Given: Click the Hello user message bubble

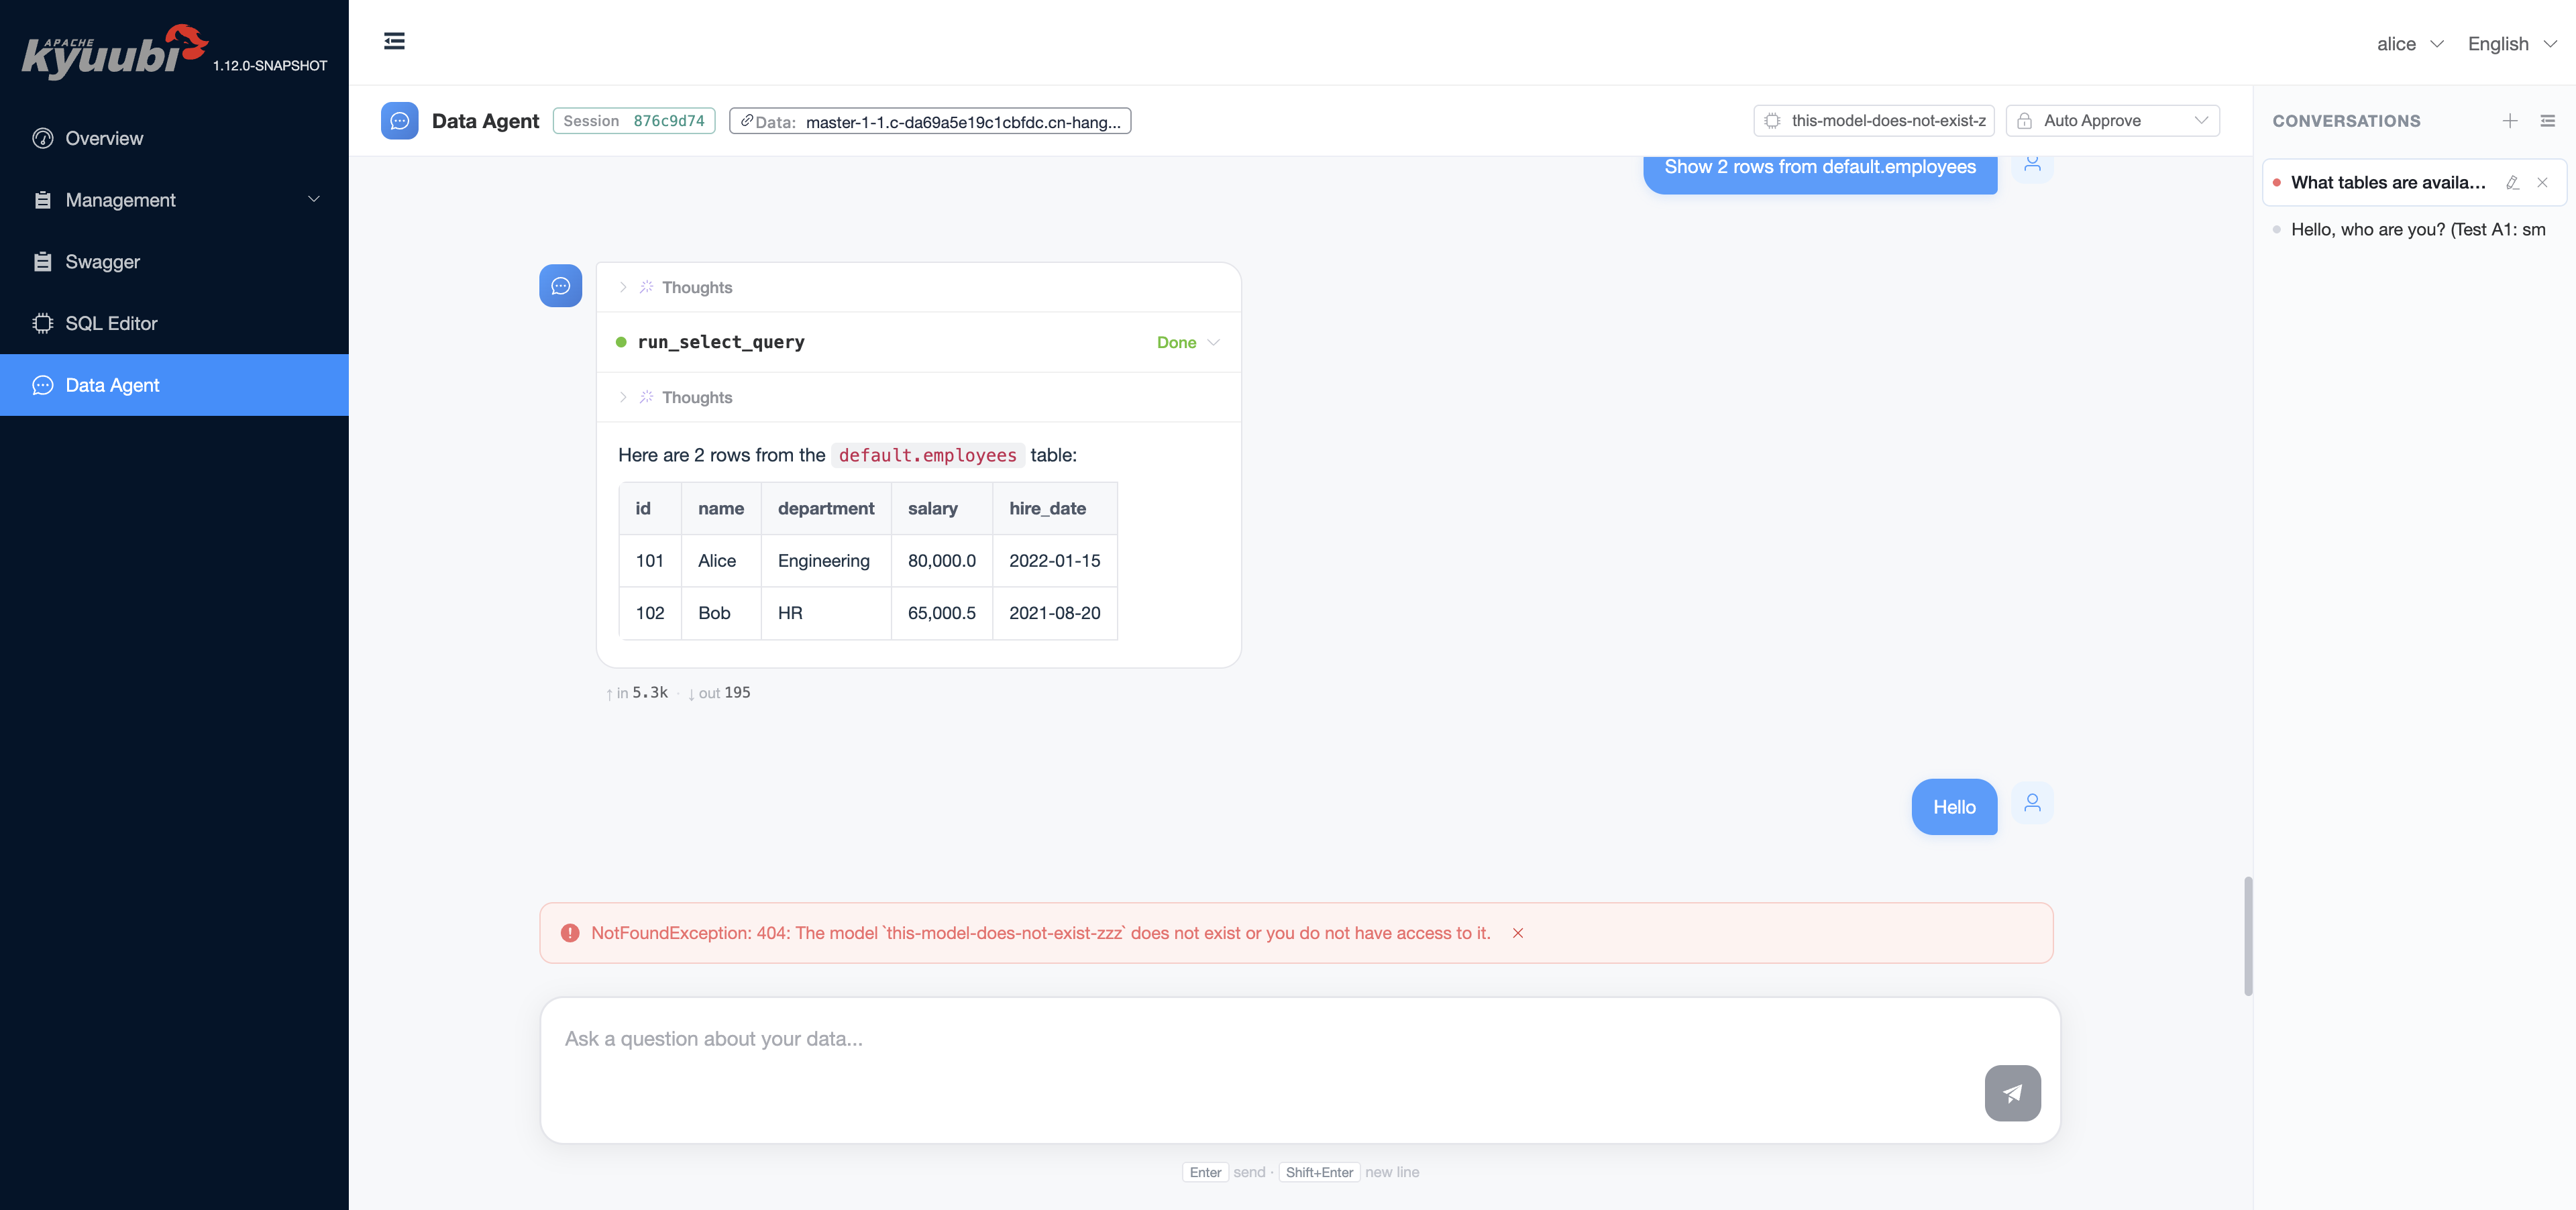Looking at the screenshot, I should click(x=1954, y=807).
